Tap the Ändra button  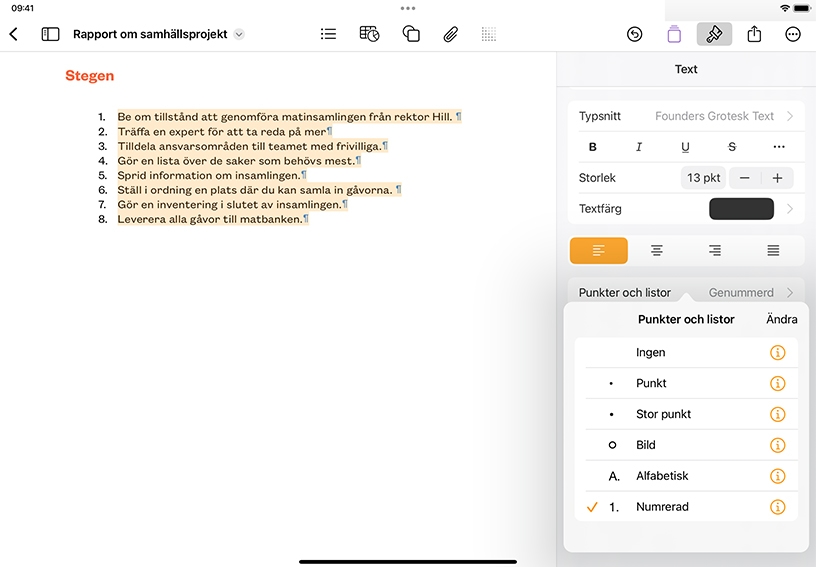point(781,319)
